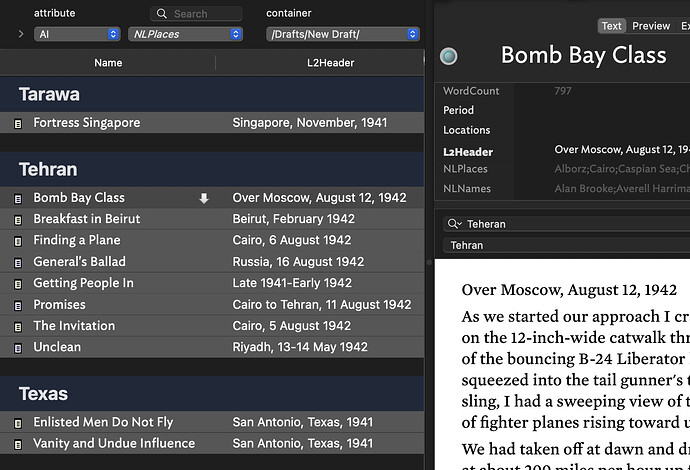Click note text heading Over Moscow, August 12, 1942

tap(569, 290)
